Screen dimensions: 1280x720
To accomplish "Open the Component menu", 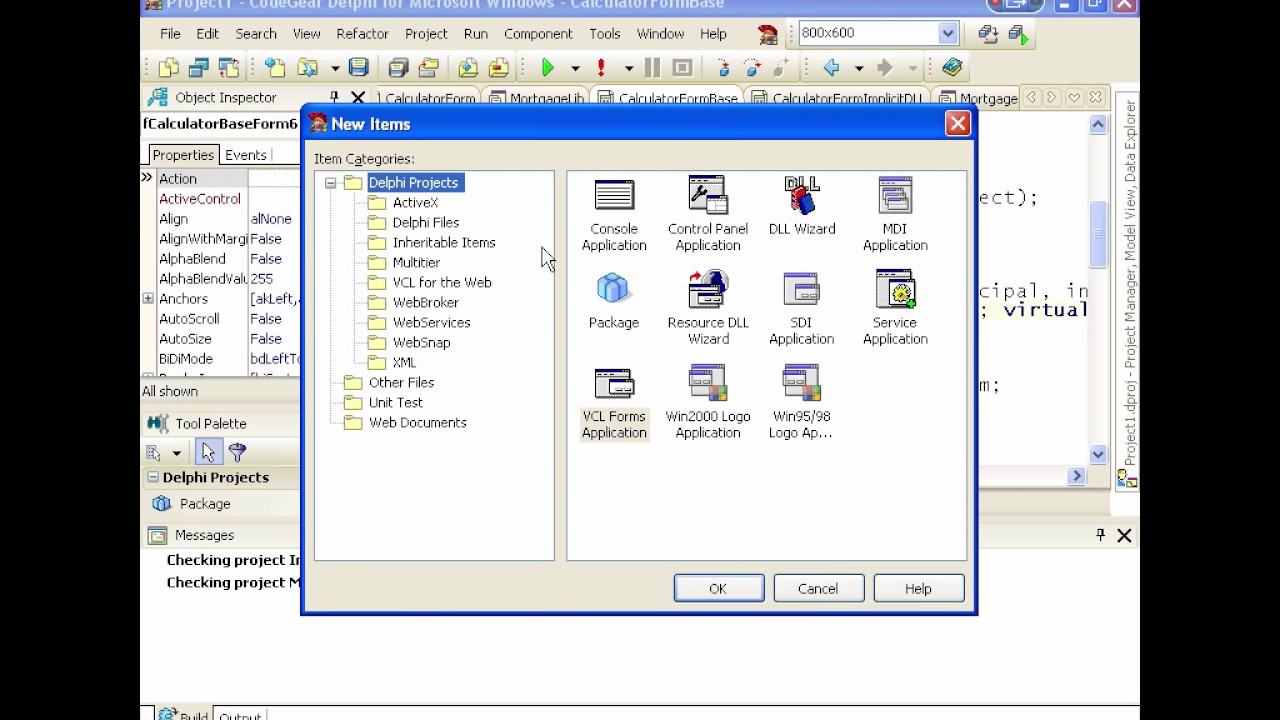I will pyautogui.click(x=538, y=33).
